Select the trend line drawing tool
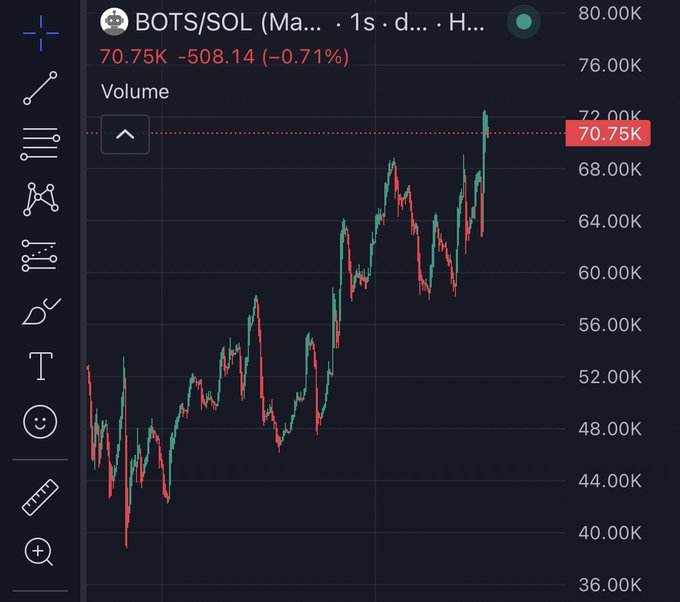The height and width of the screenshot is (602, 680). coord(40,88)
